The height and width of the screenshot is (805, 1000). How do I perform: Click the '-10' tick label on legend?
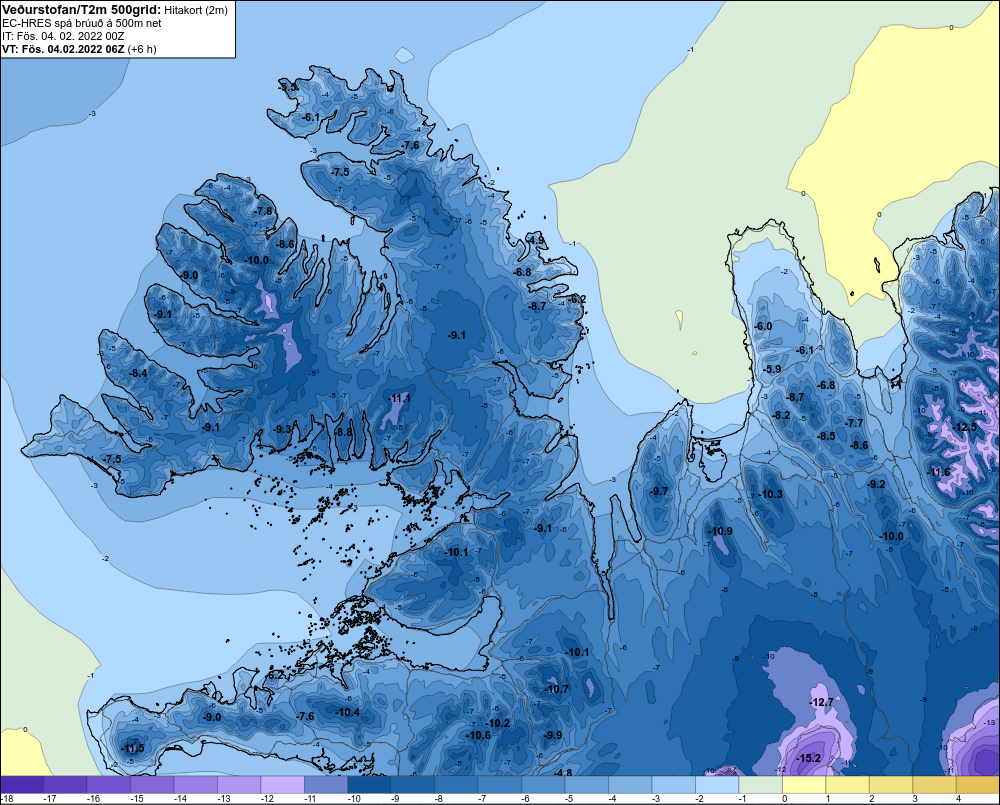353,799
